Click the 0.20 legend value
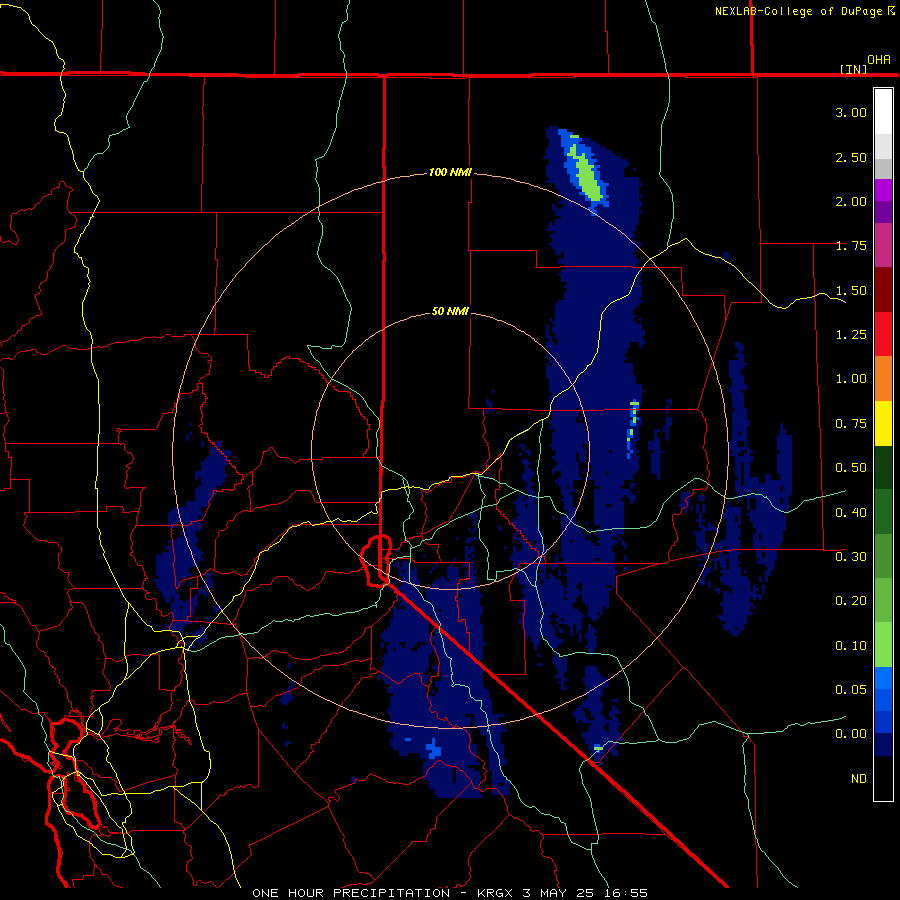This screenshot has height=900, width=900. tap(851, 600)
